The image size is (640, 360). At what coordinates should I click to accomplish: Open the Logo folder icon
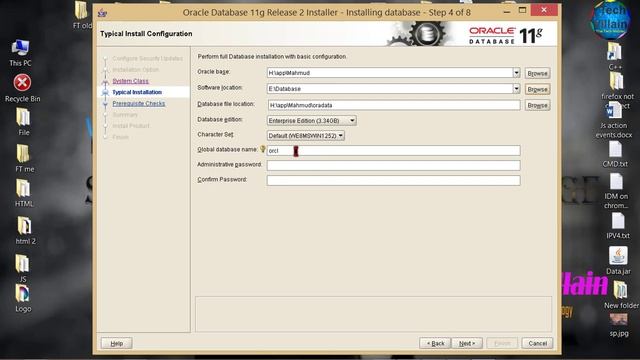click(x=23, y=298)
